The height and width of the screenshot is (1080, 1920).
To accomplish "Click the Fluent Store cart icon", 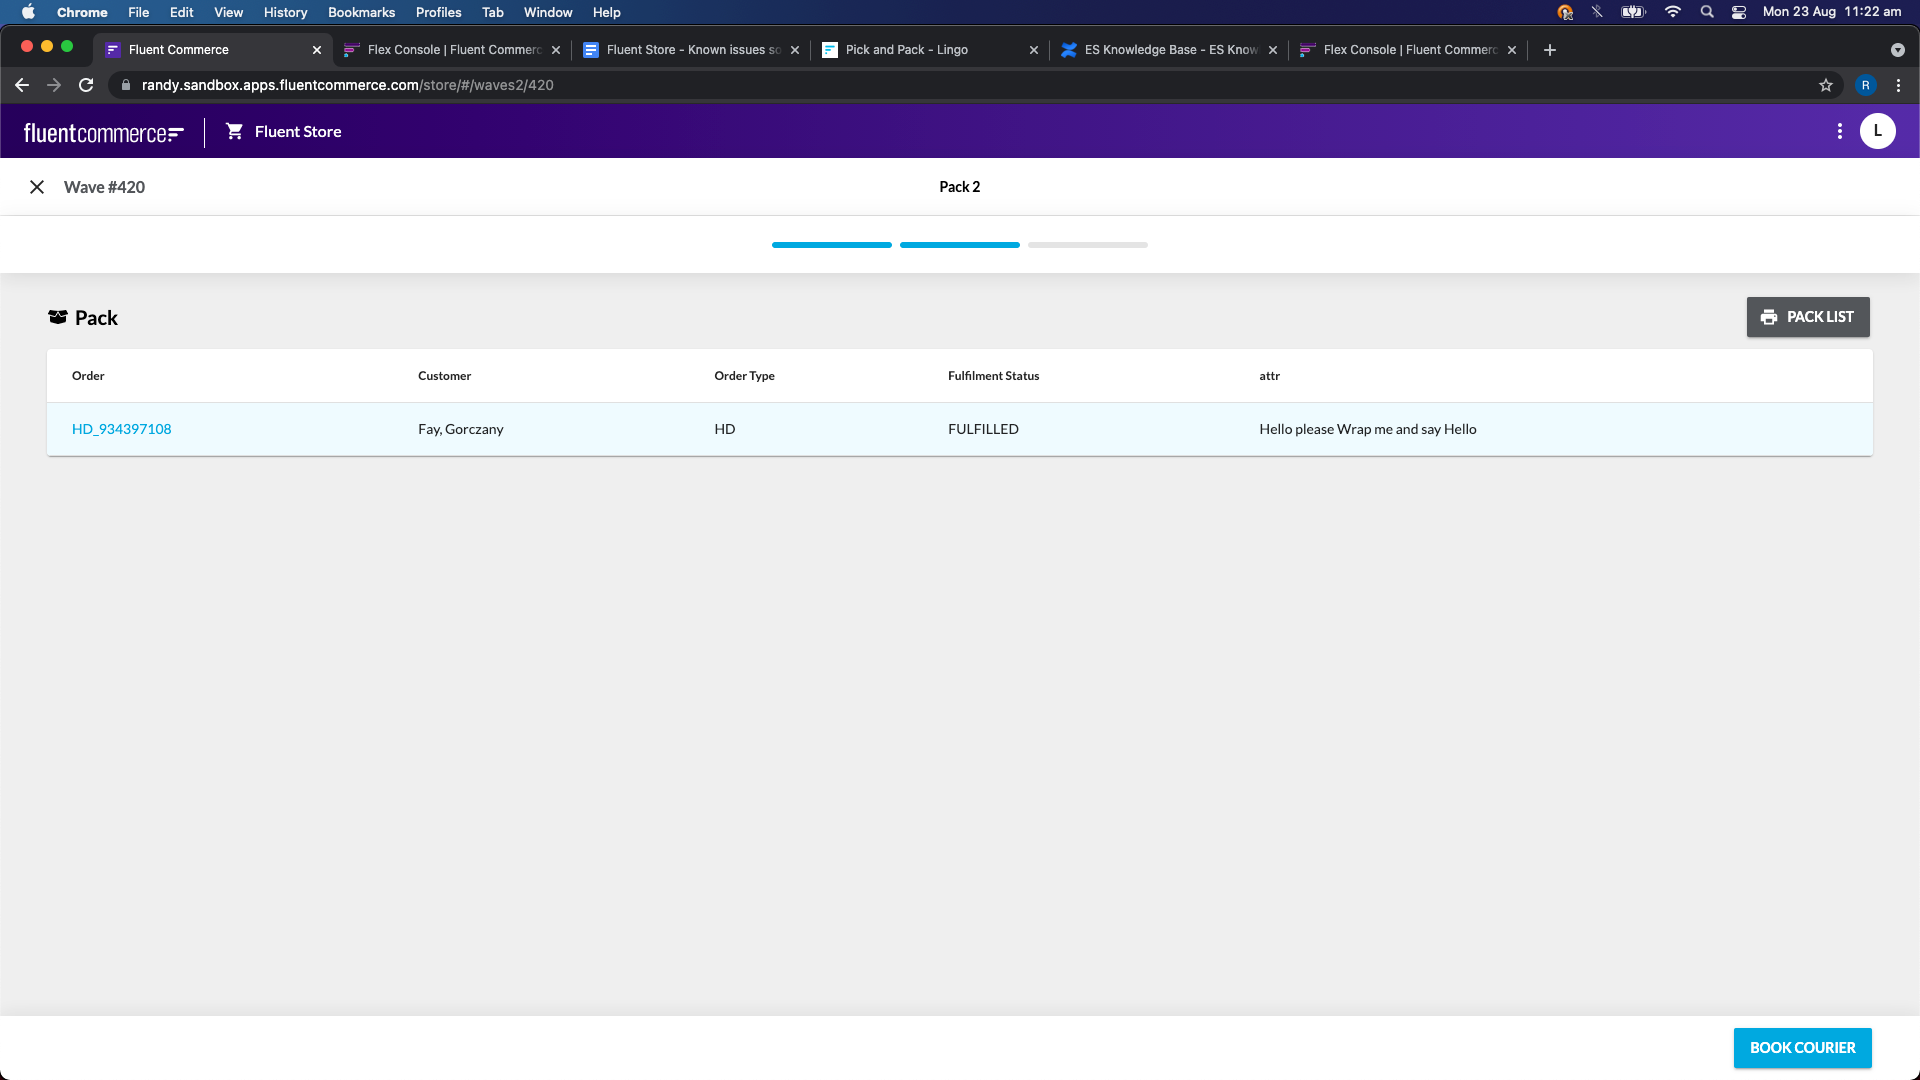I will (x=234, y=131).
